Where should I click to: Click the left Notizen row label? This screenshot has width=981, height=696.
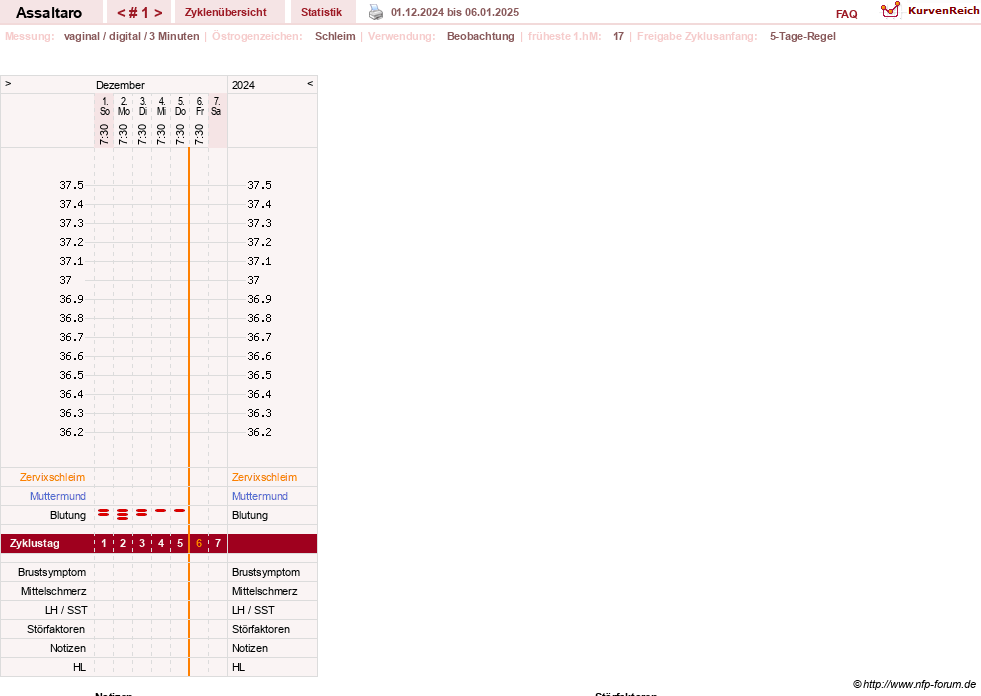click(x=68, y=648)
